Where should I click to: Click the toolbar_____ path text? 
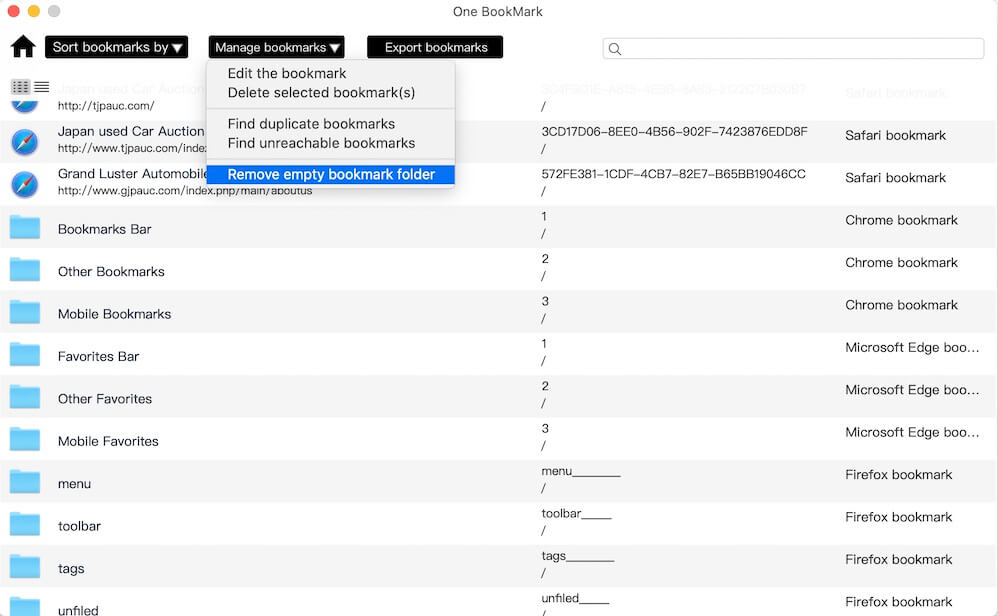tap(576, 514)
